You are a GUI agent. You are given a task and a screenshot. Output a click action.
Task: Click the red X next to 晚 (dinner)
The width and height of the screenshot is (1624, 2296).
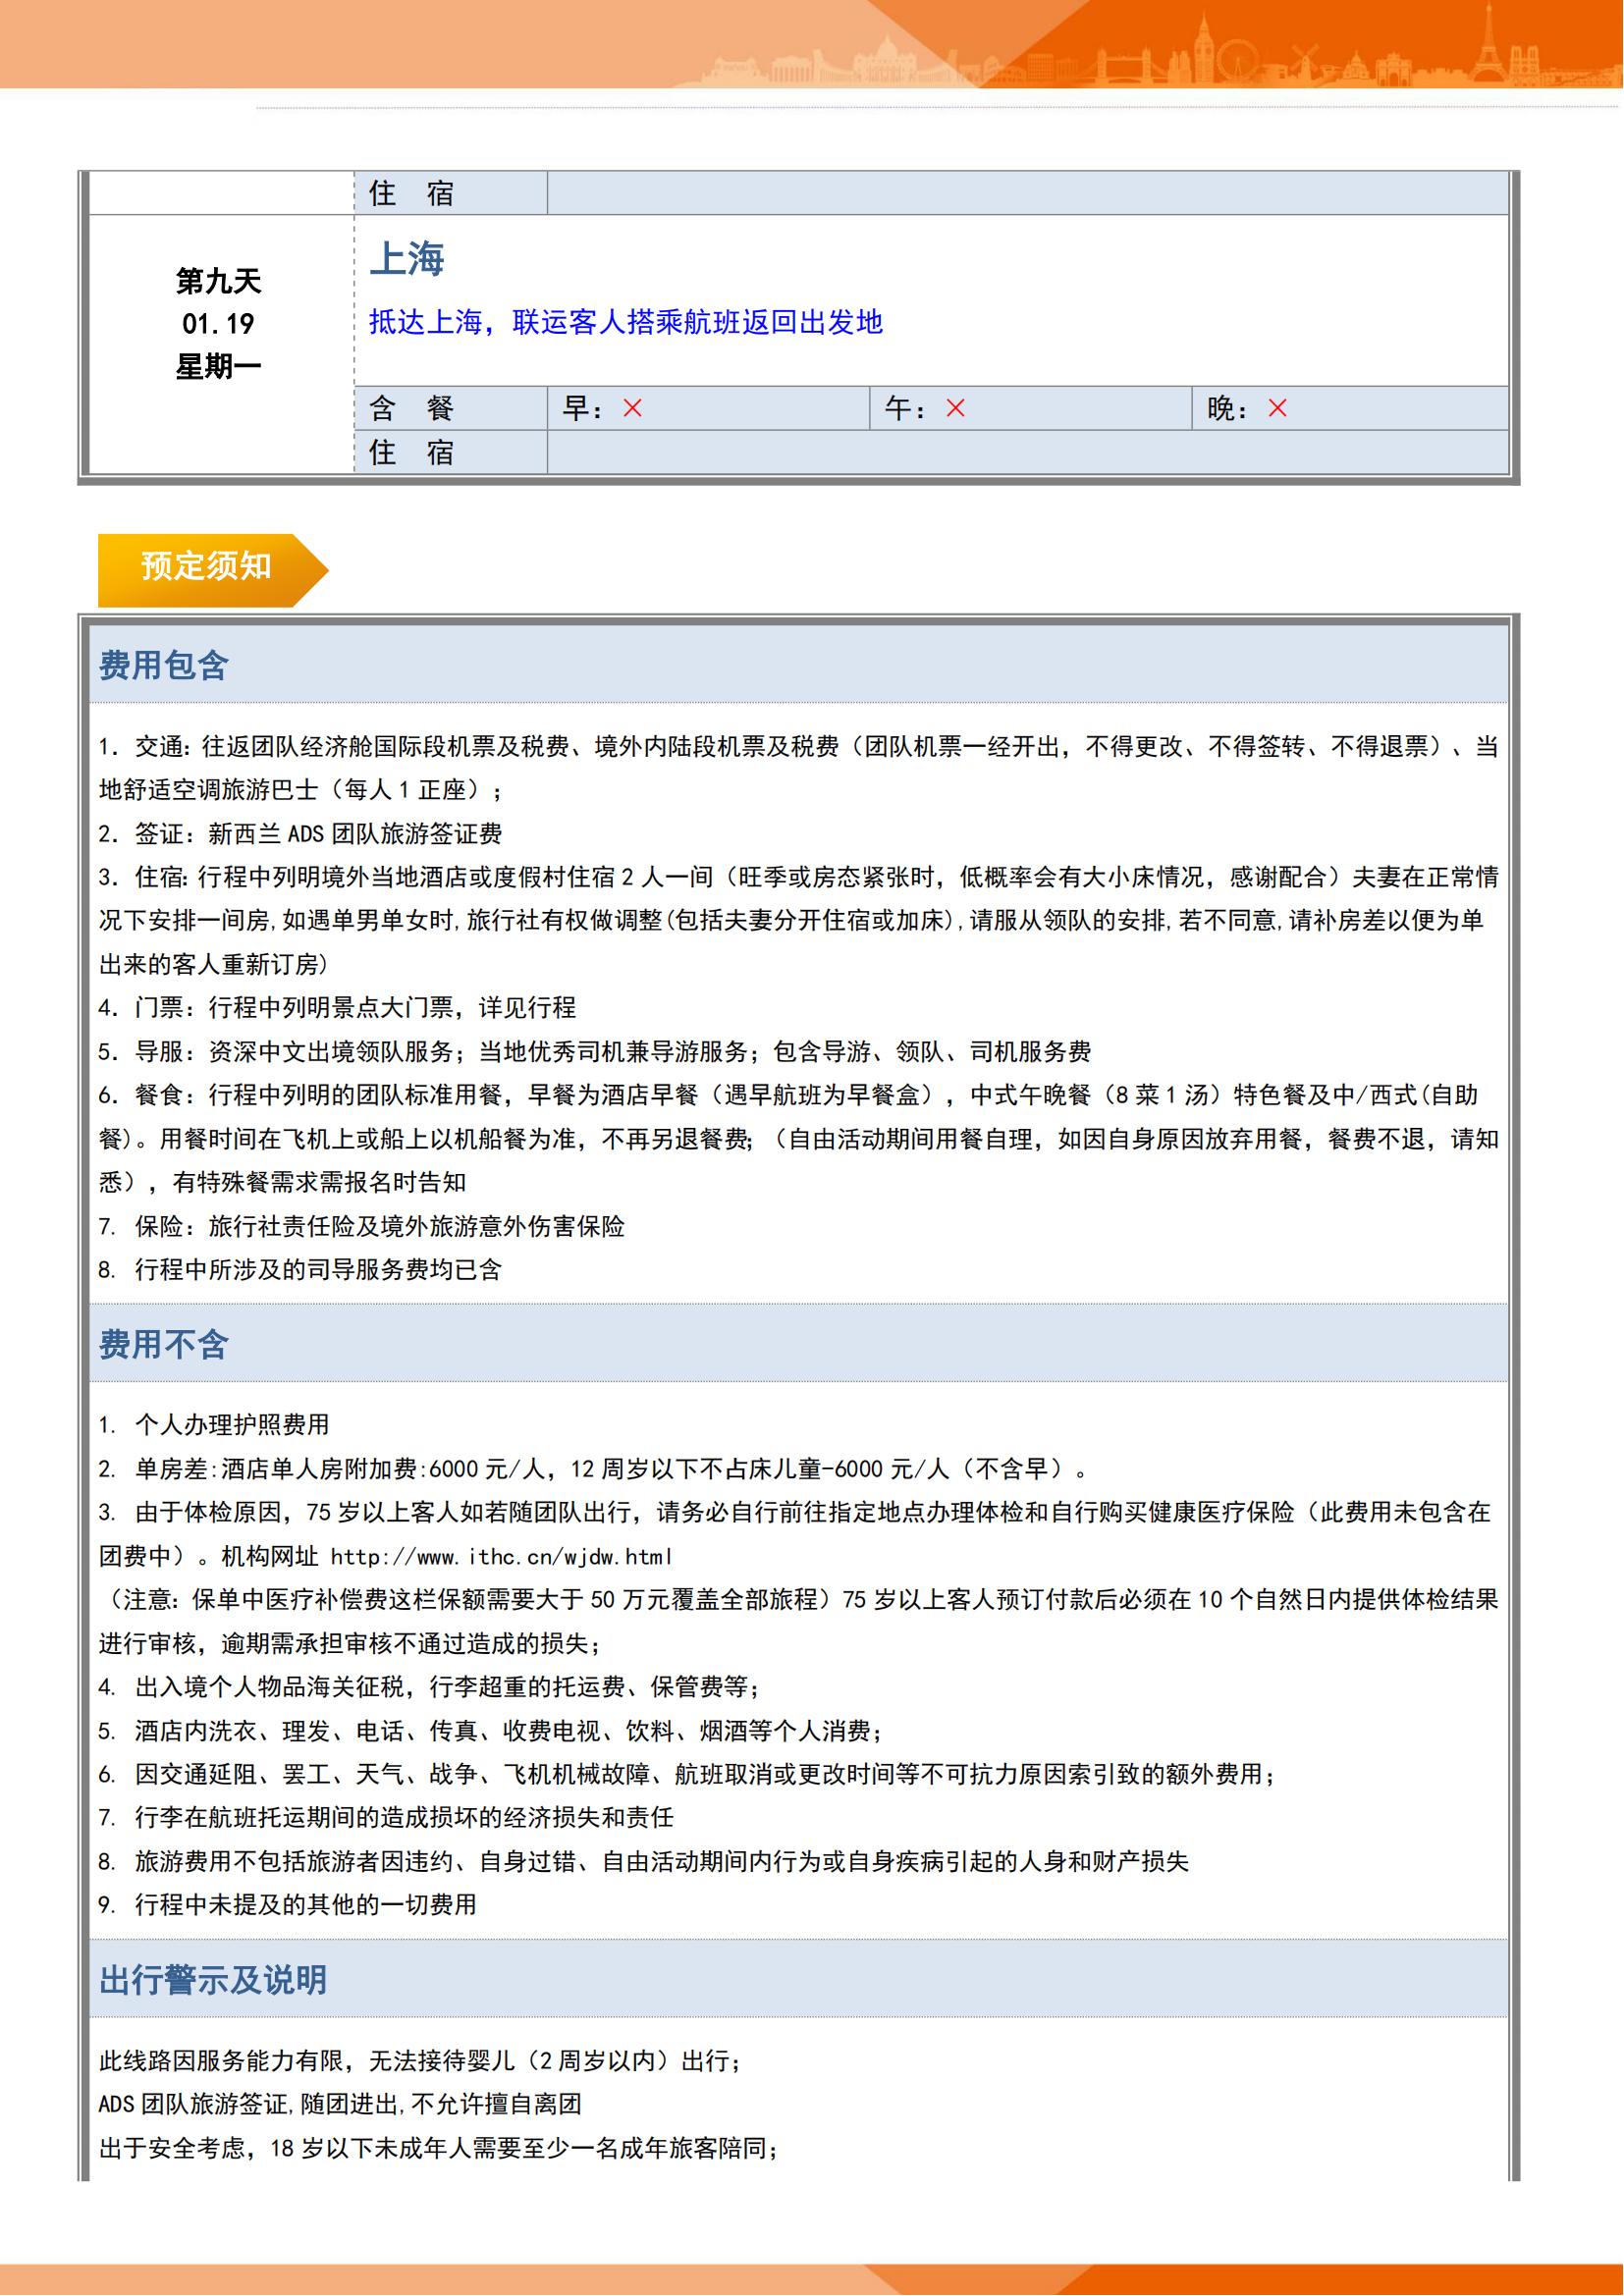(x=1277, y=408)
